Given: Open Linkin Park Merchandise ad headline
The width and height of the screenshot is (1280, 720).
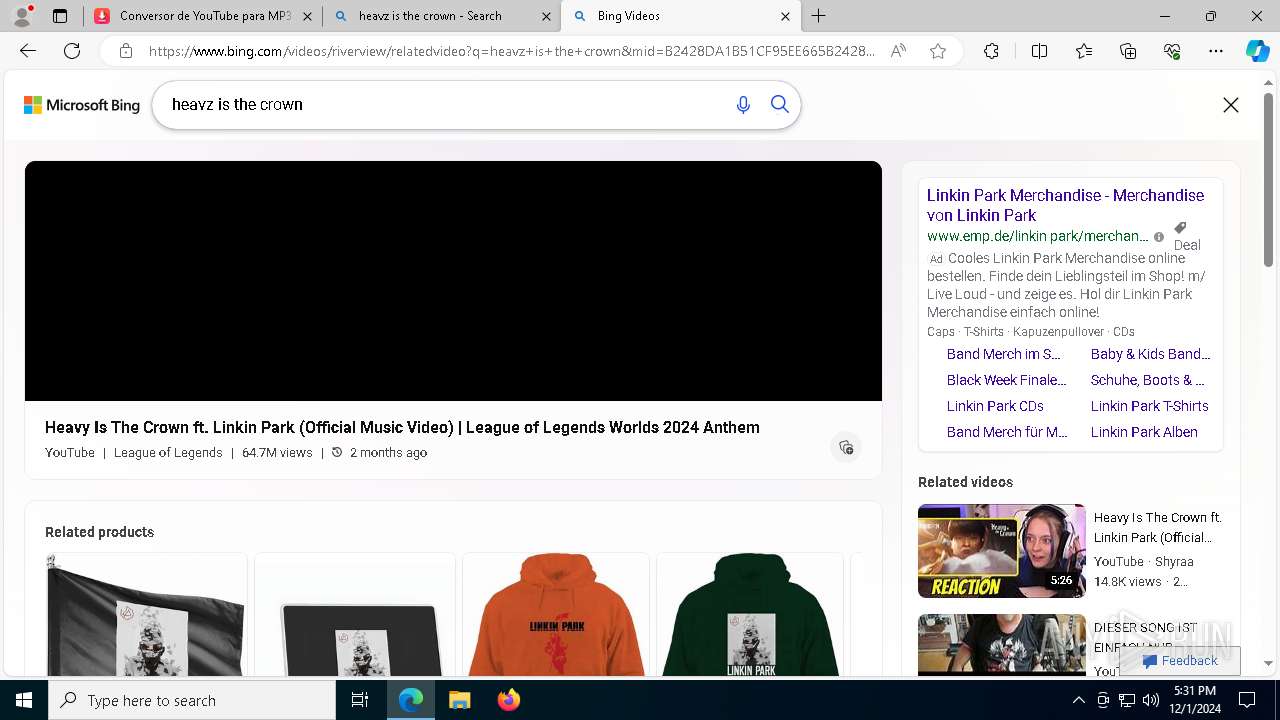Looking at the screenshot, I should (1065, 205).
